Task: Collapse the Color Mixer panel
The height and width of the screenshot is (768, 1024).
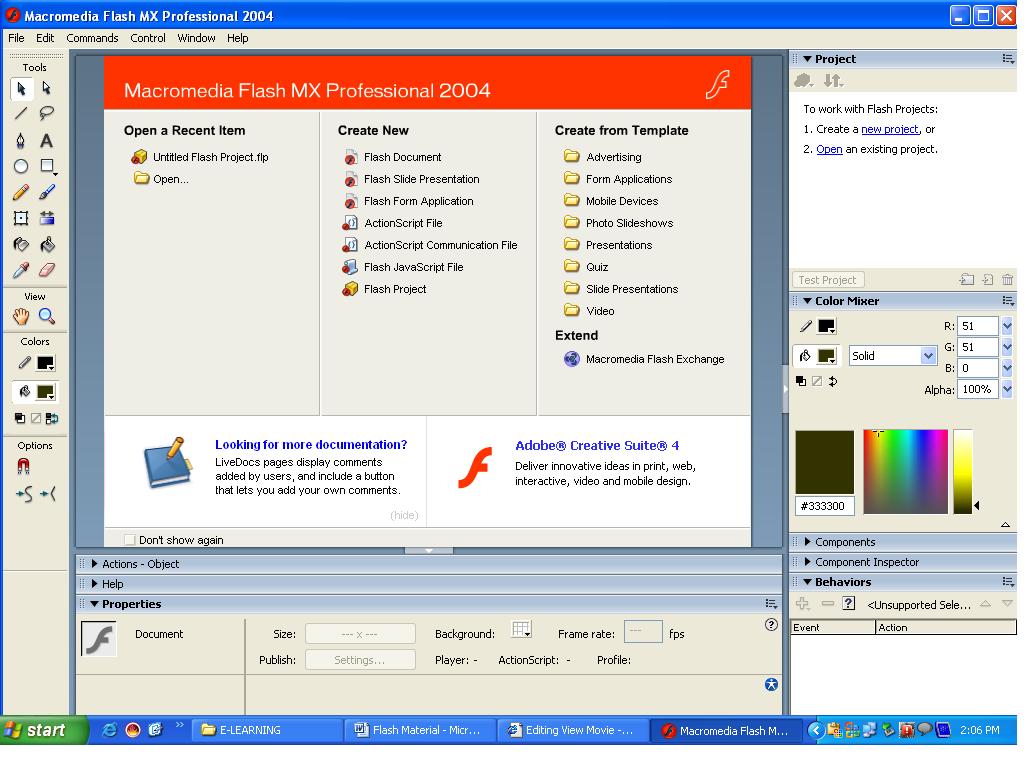Action: [808, 301]
